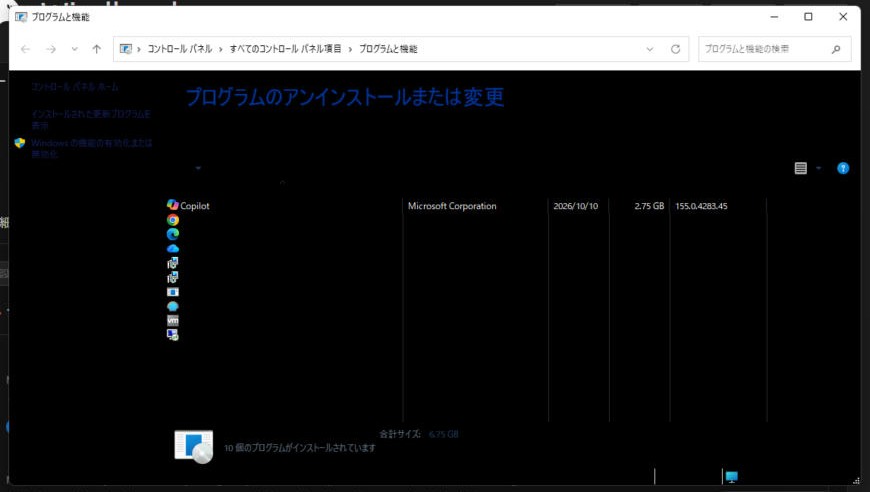Click the プログラムと機能 breadcrumb

388,49
